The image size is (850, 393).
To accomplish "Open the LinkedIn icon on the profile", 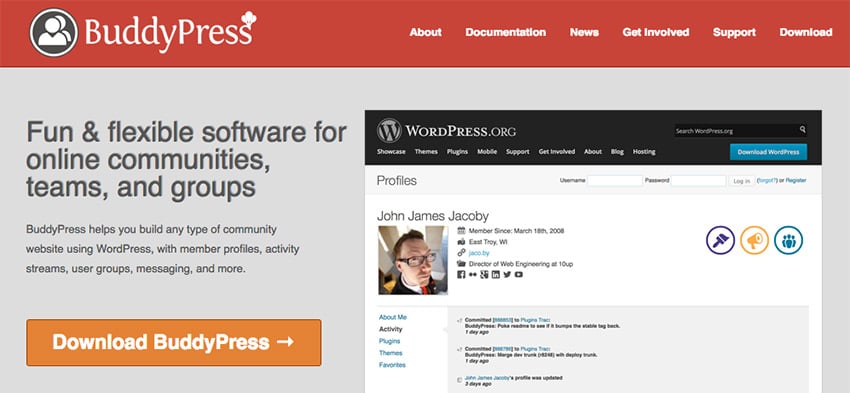I will pyautogui.click(x=495, y=275).
